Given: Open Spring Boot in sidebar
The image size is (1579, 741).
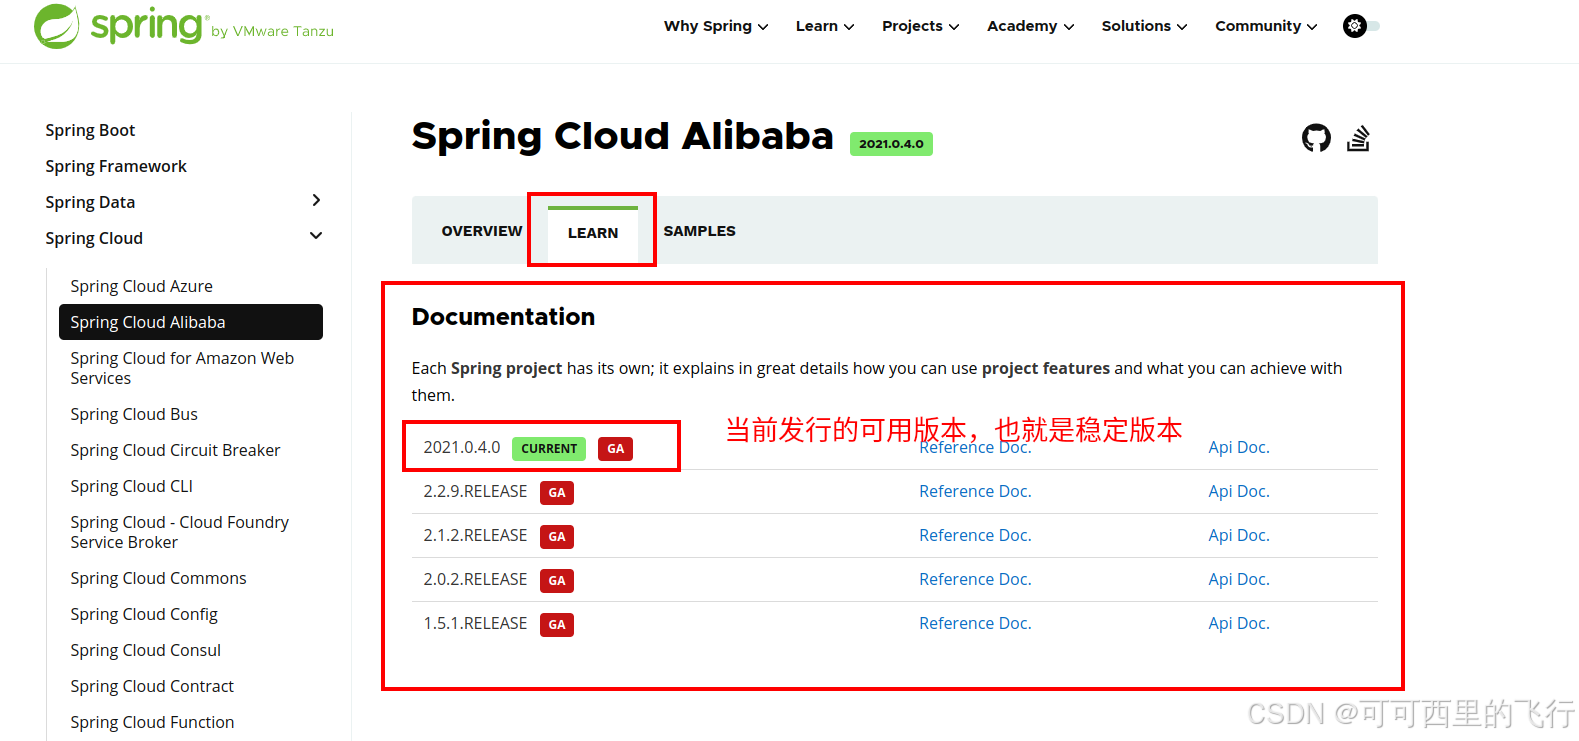Looking at the screenshot, I should (x=90, y=130).
